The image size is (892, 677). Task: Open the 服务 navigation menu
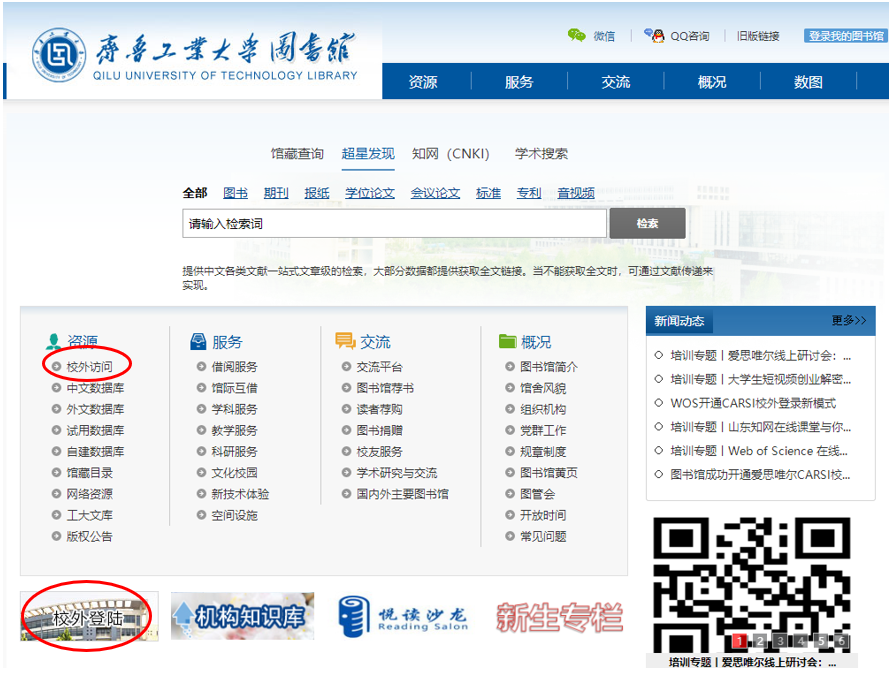[519, 82]
